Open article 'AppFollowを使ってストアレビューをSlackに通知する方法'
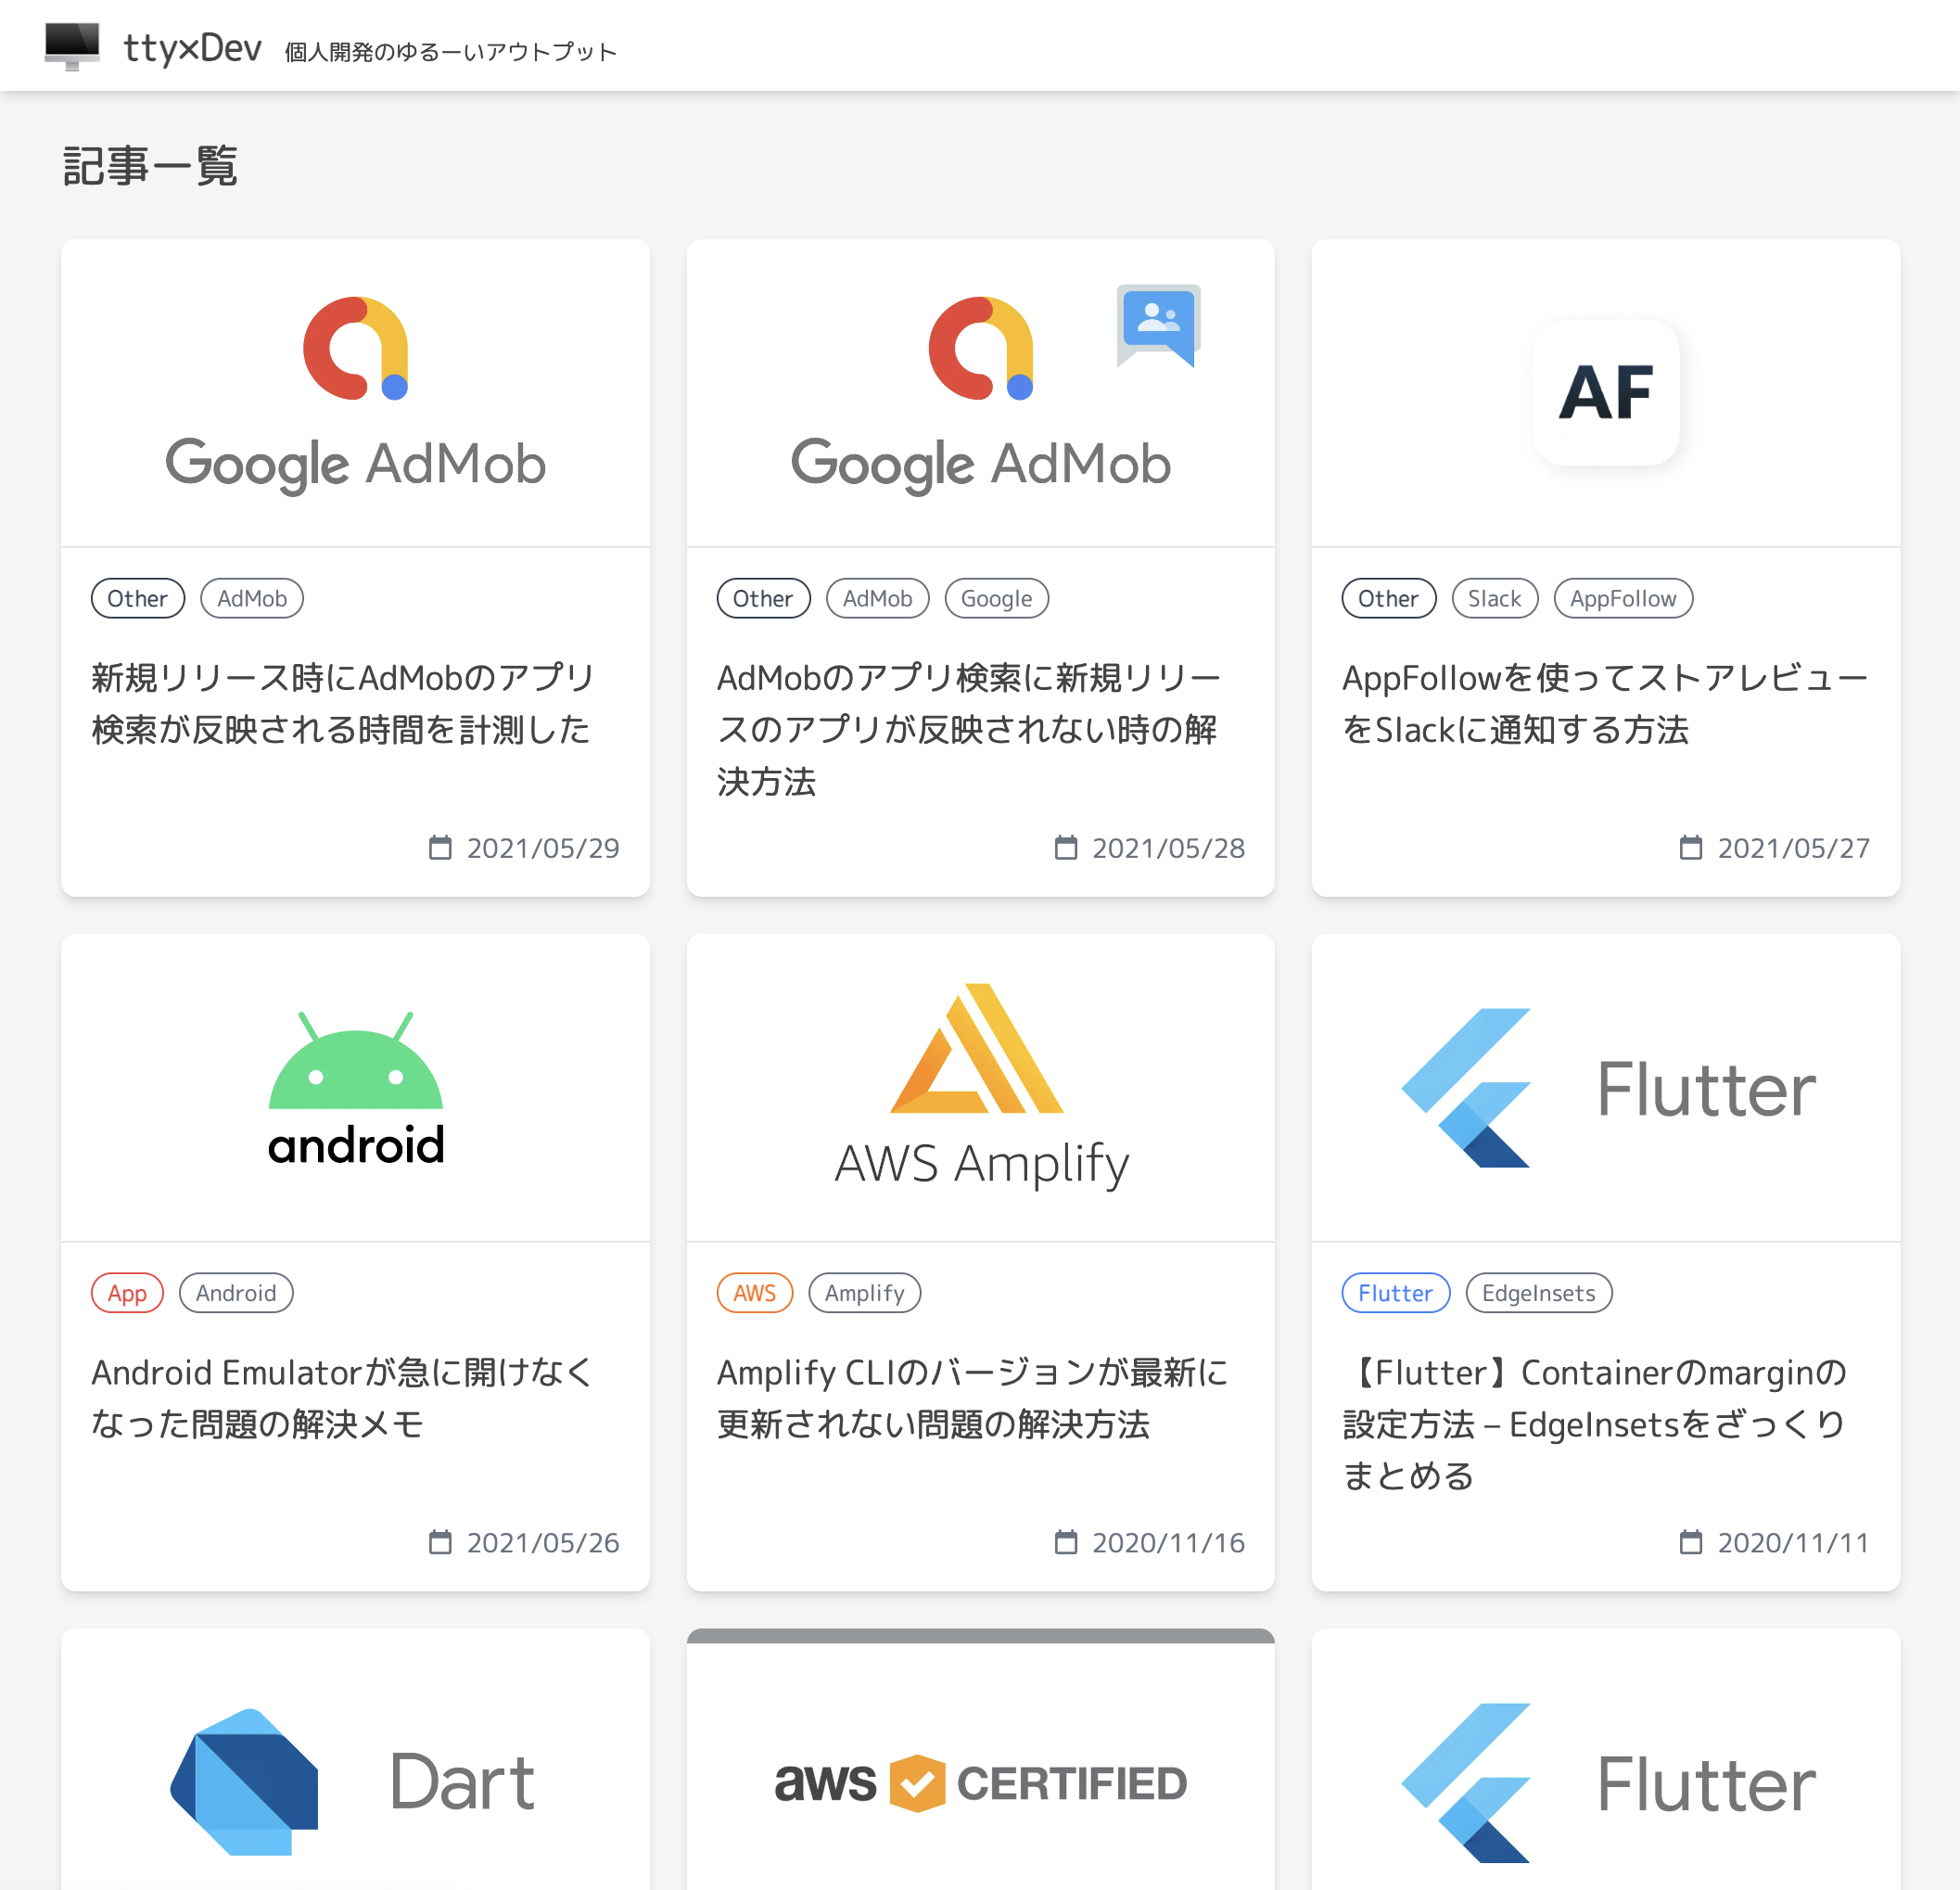 (x=1604, y=703)
